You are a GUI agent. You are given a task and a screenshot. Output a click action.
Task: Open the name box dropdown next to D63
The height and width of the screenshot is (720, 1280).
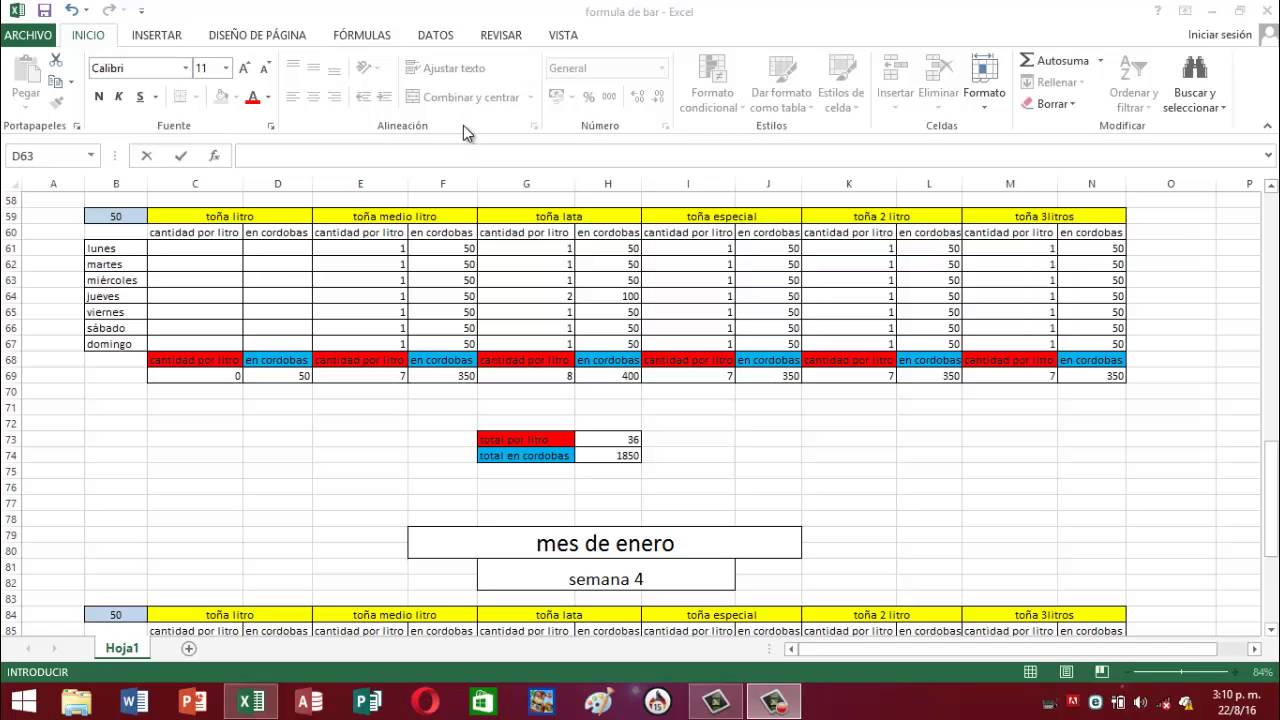(91, 156)
